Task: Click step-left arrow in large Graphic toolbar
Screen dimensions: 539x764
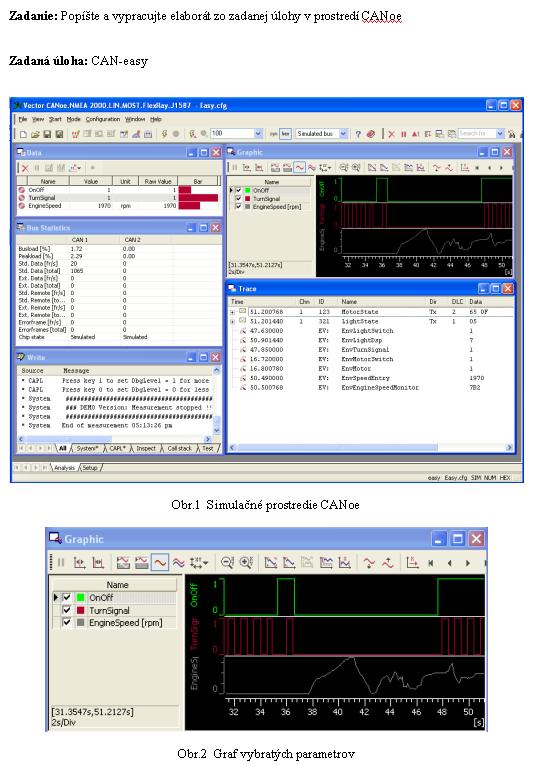Action: tap(449, 563)
